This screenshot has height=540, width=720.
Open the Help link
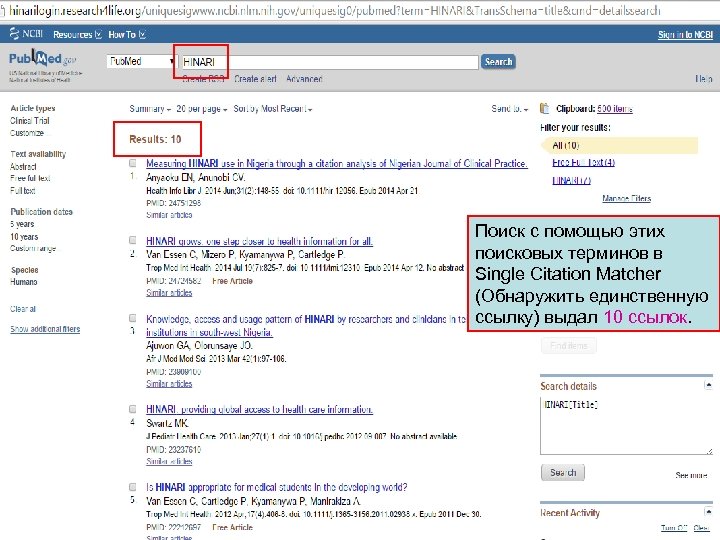click(x=704, y=79)
